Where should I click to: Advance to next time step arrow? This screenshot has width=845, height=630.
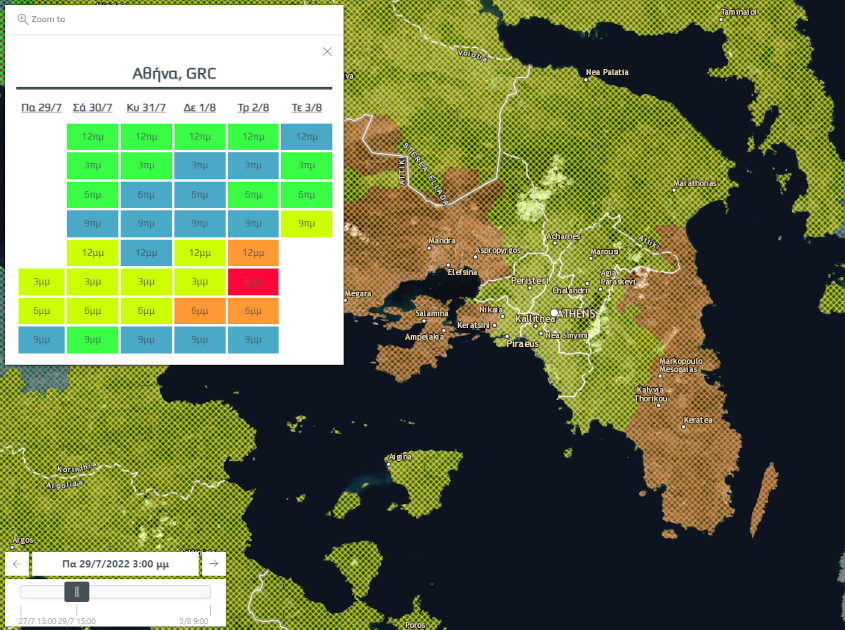(213, 564)
